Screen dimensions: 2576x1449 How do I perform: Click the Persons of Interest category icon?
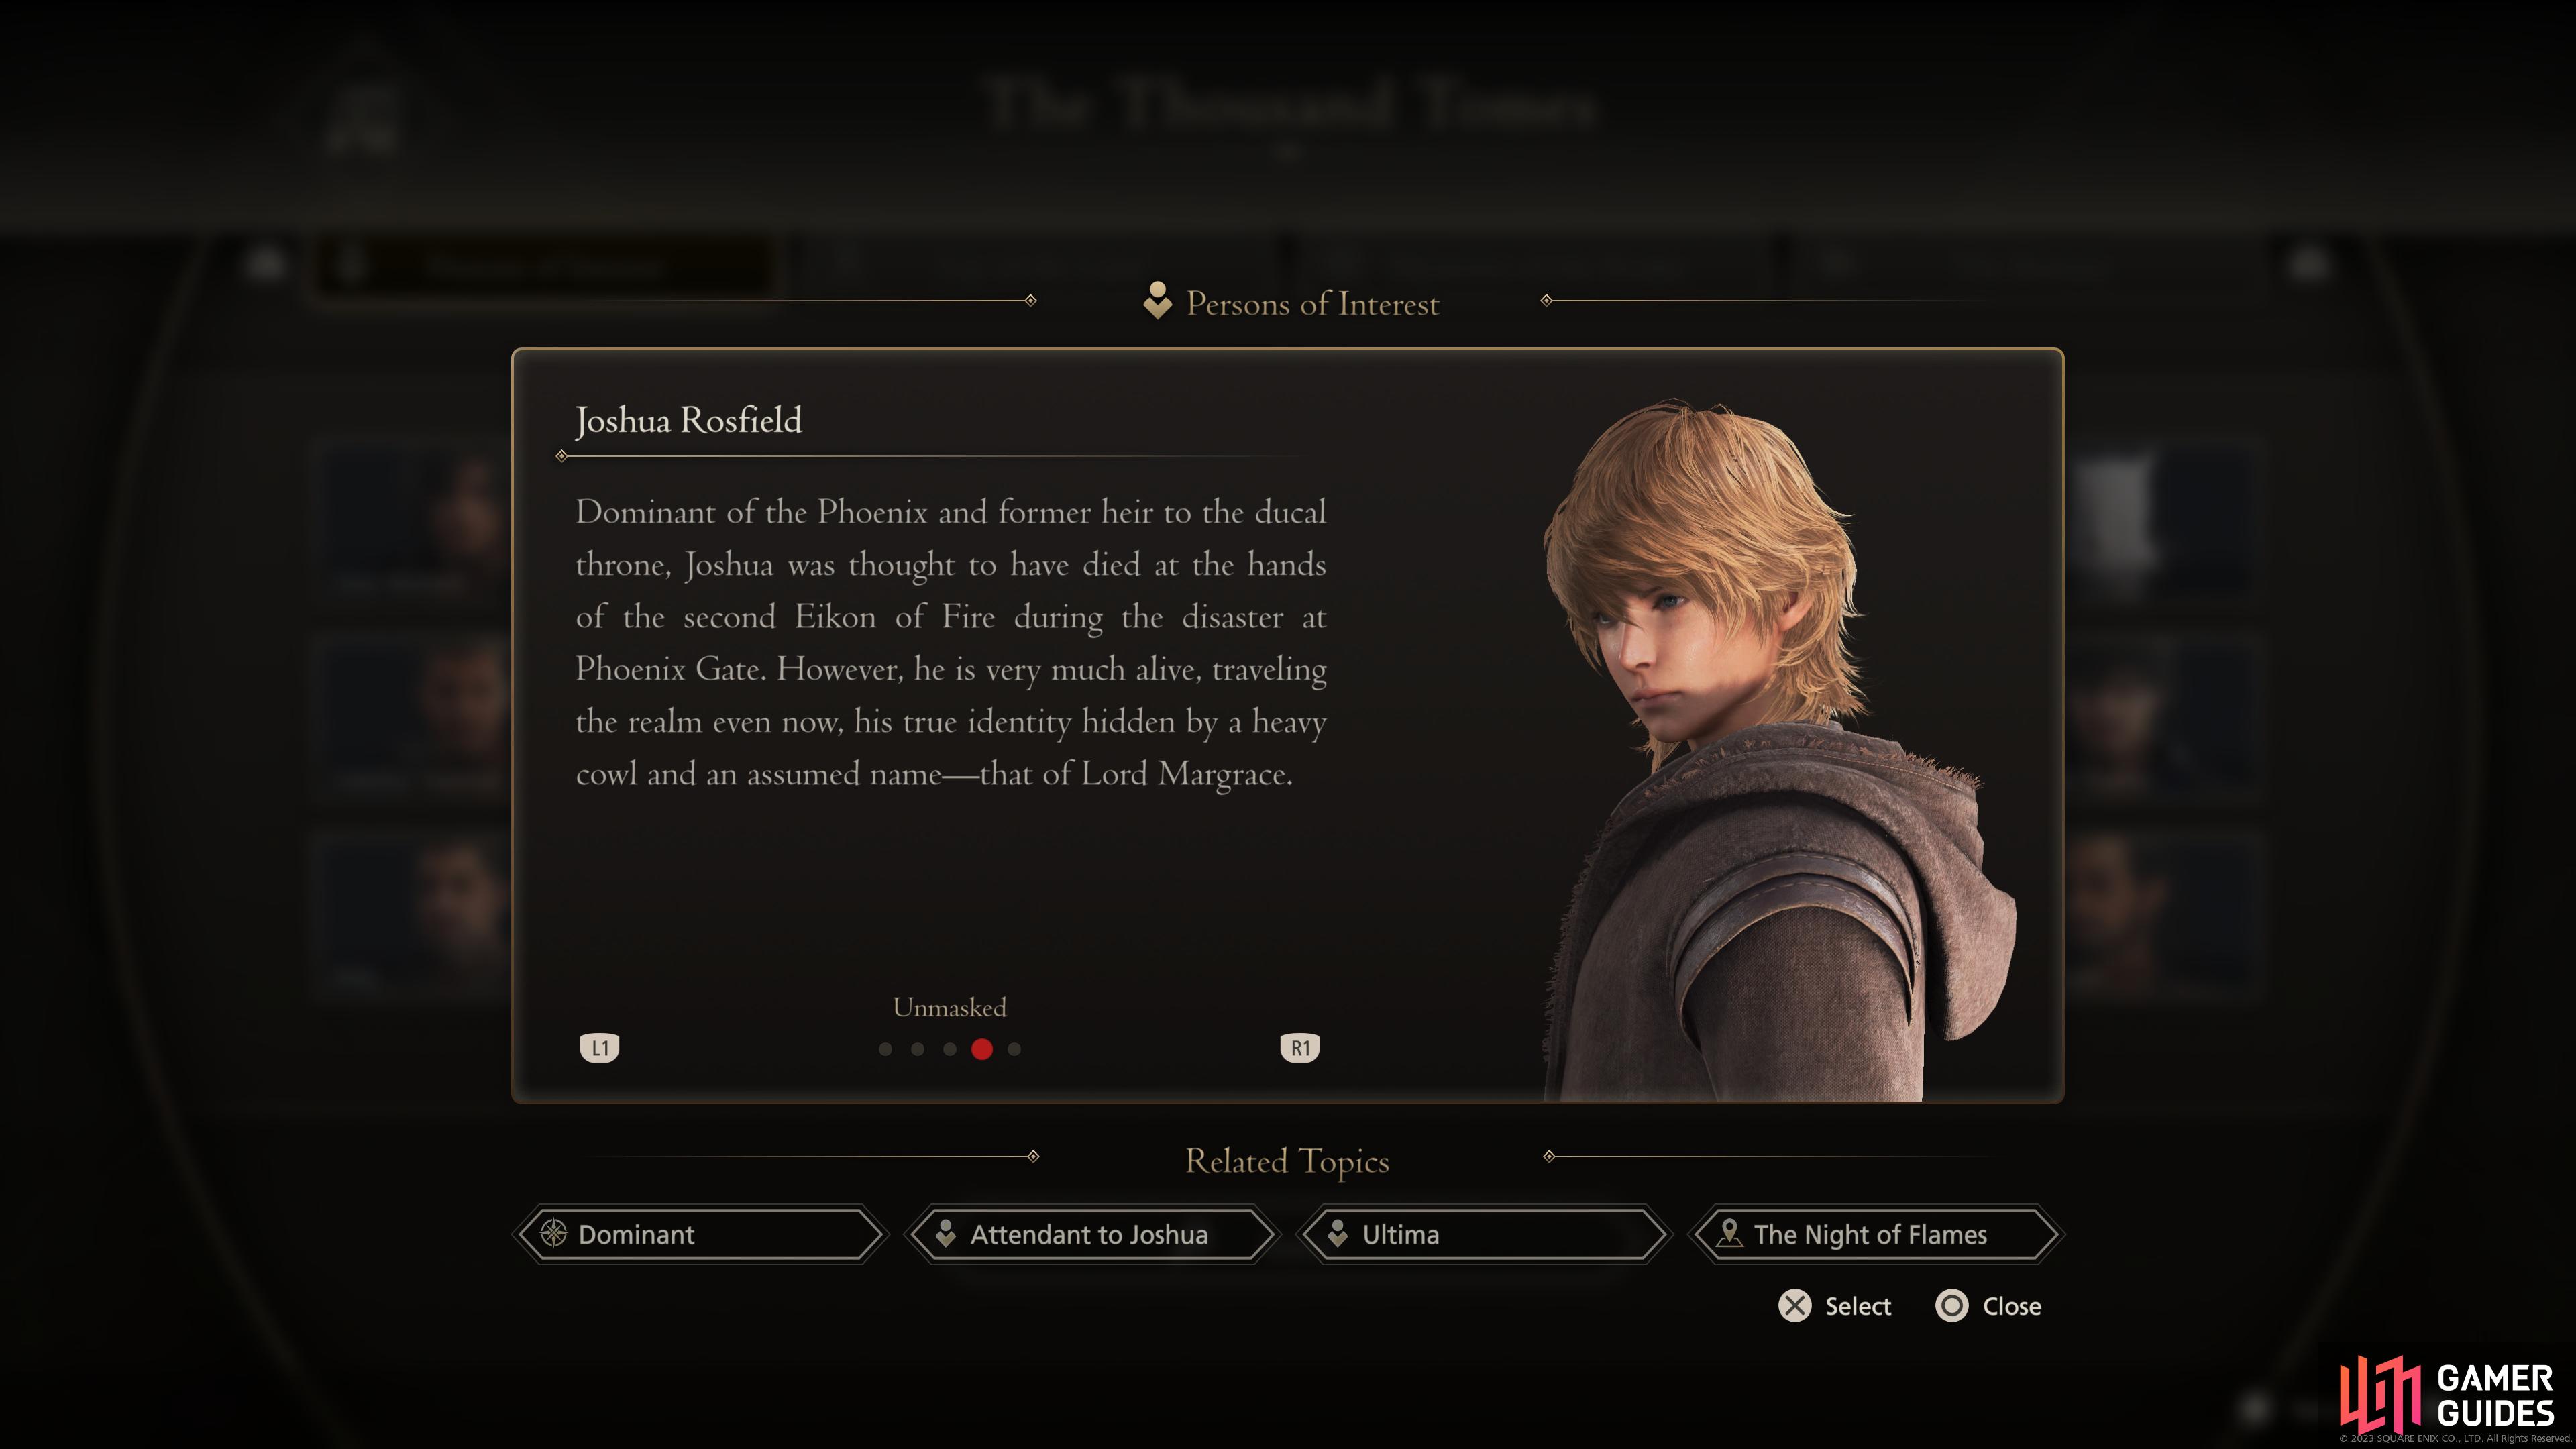pyautogui.click(x=1157, y=301)
